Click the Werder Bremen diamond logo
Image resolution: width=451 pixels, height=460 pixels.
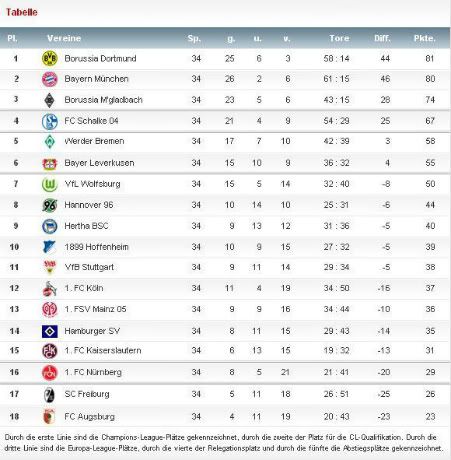coord(50,141)
